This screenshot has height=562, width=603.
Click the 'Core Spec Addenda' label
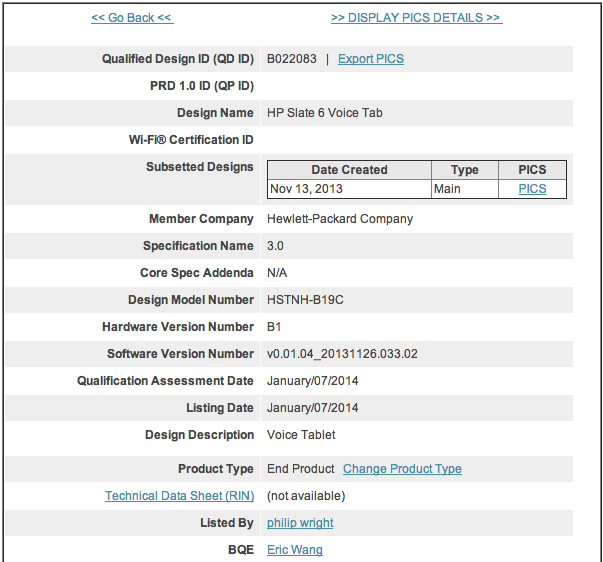tap(197, 273)
